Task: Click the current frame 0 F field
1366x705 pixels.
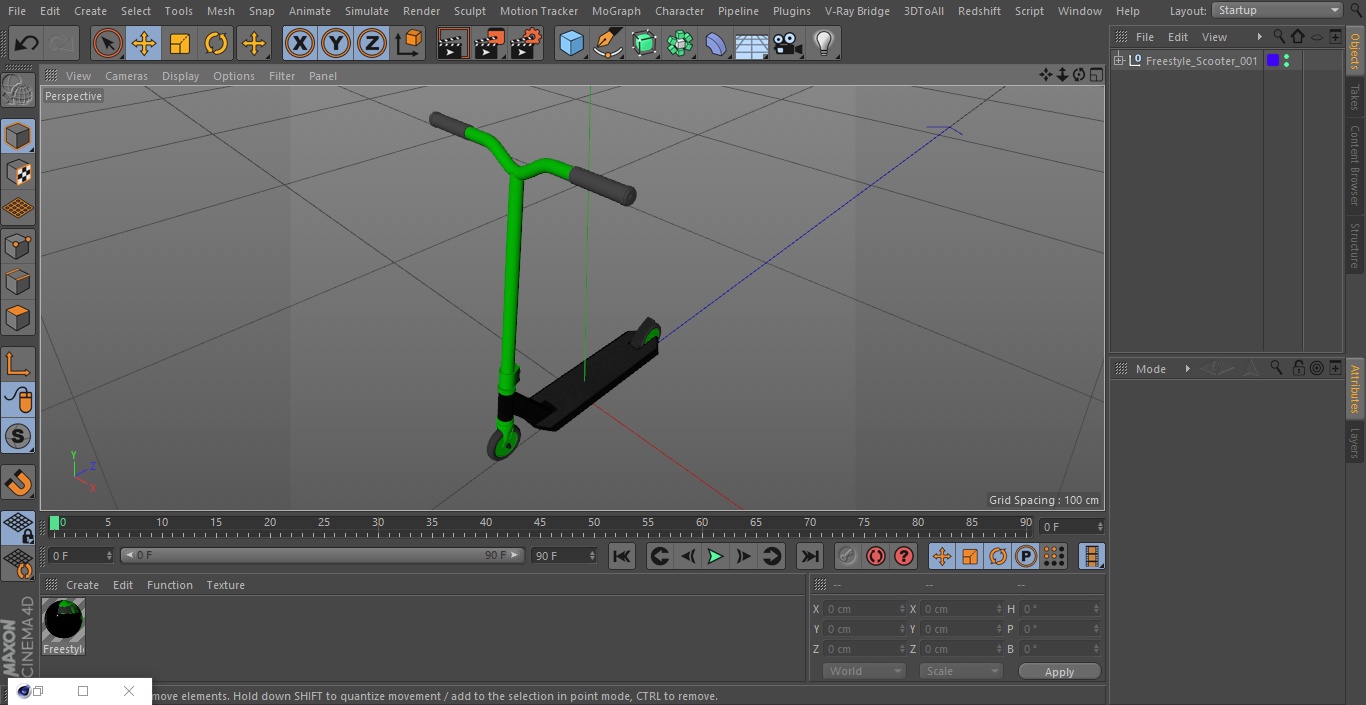Action: point(81,555)
